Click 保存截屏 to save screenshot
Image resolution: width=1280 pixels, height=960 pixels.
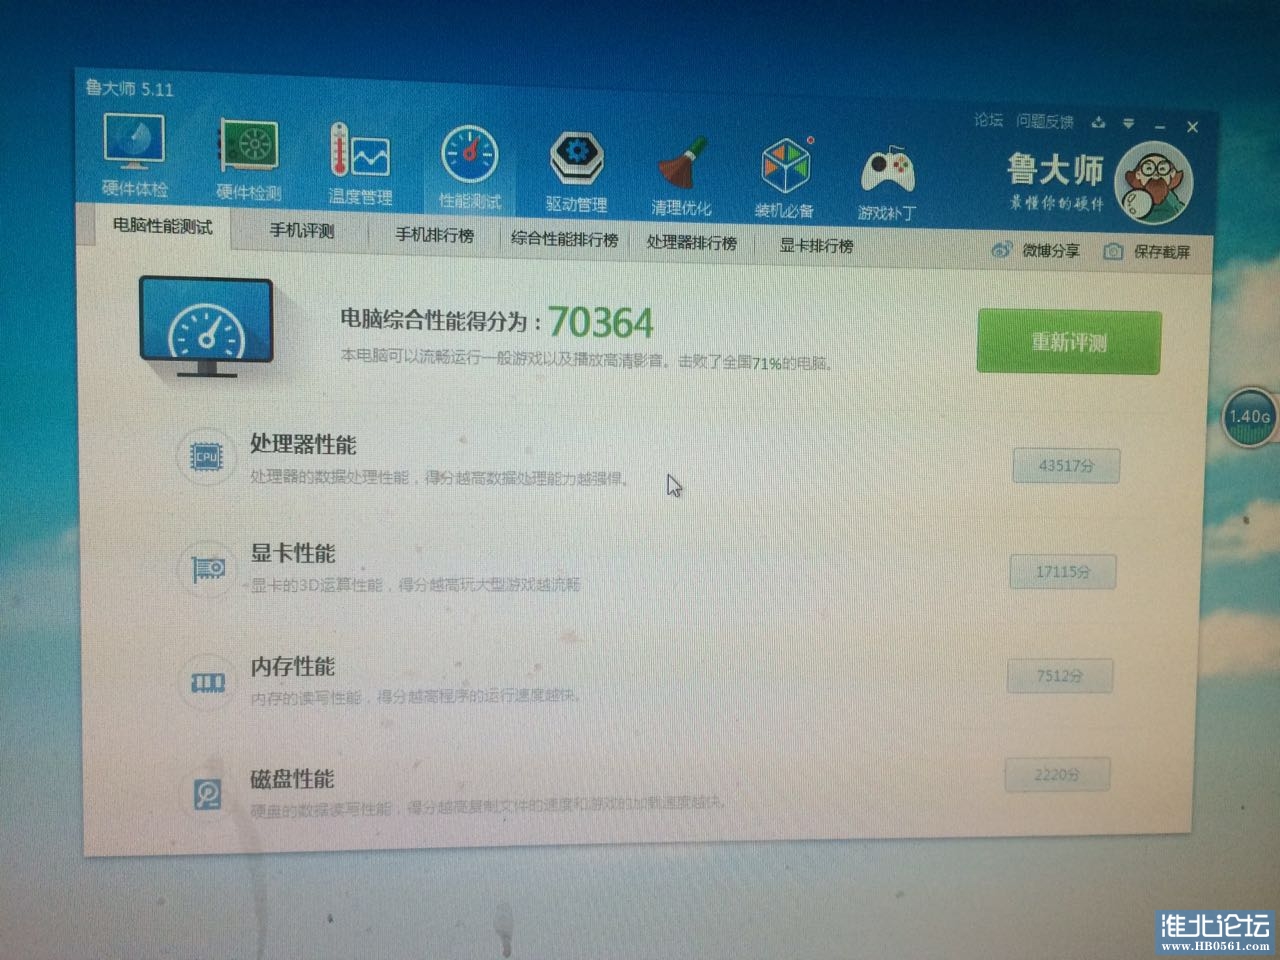(x=1147, y=252)
